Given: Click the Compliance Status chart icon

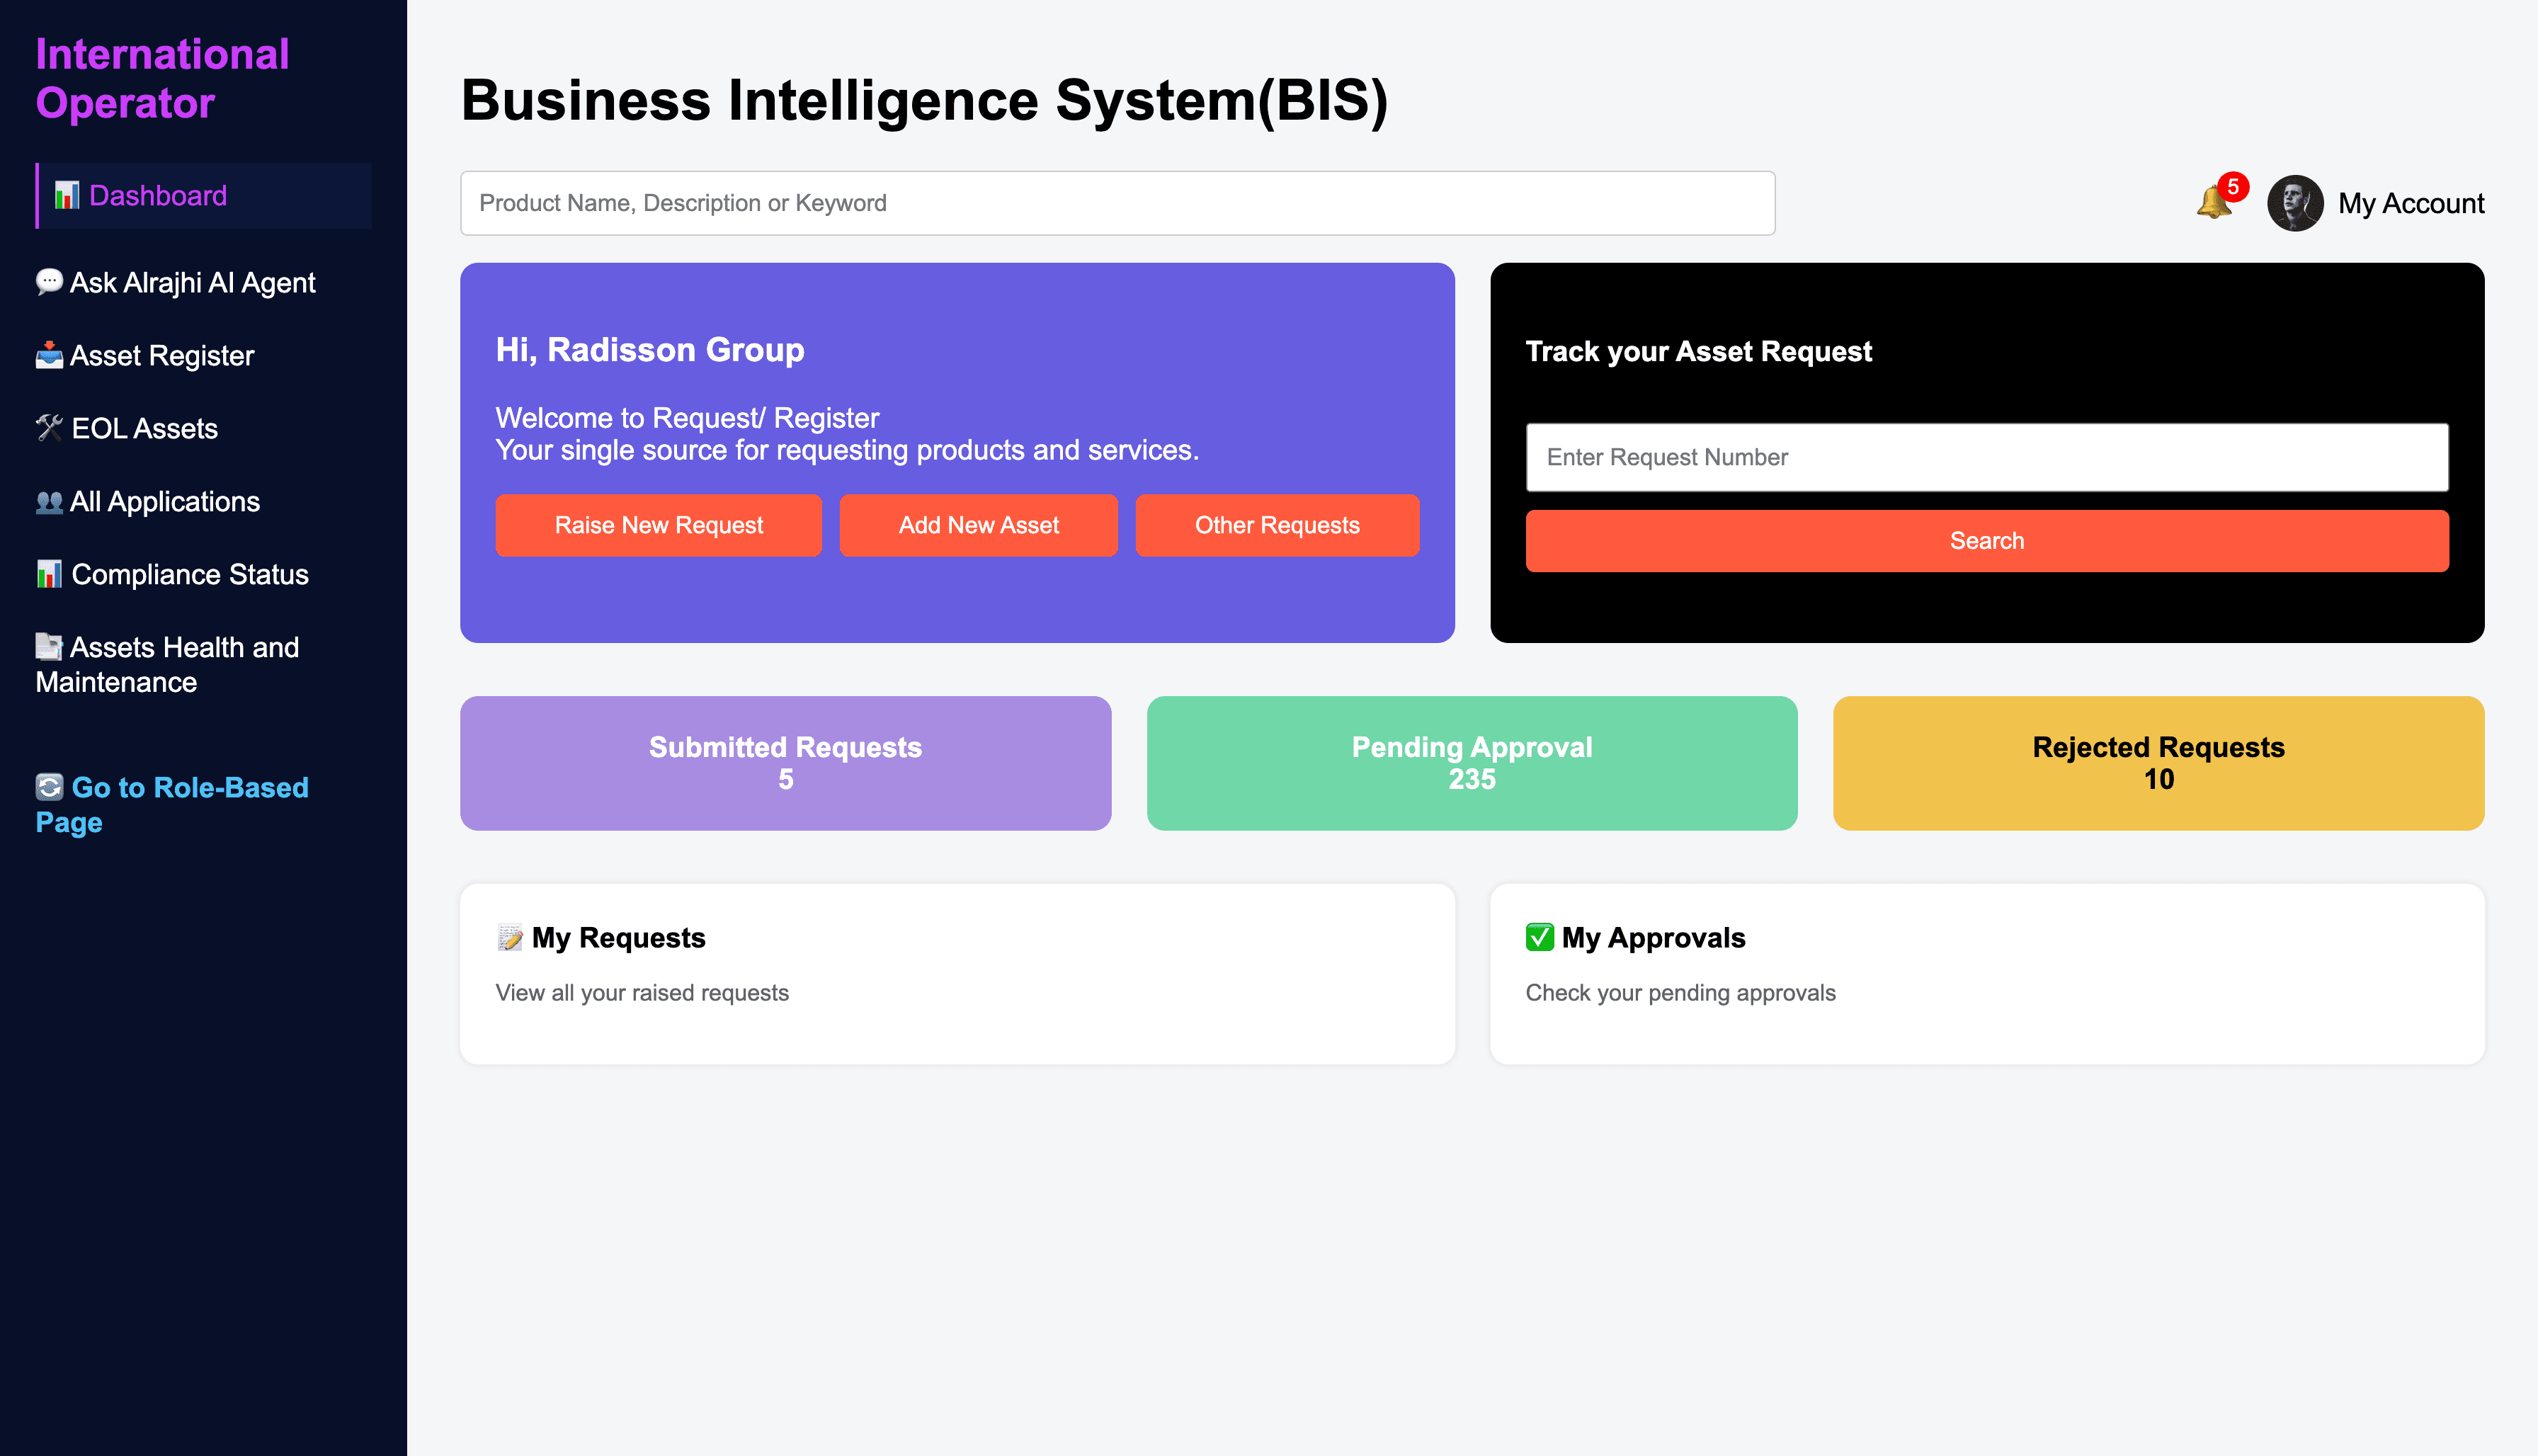Looking at the screenshot, I should 49,574.
